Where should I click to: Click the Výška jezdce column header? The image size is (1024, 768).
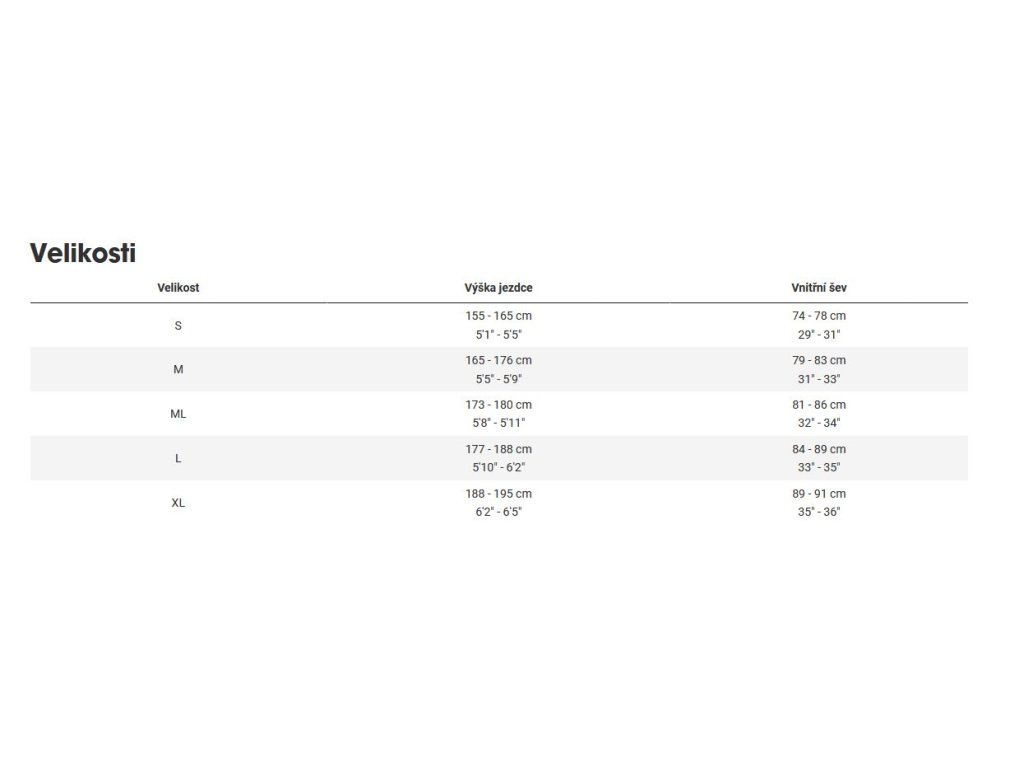click(498, 287)
